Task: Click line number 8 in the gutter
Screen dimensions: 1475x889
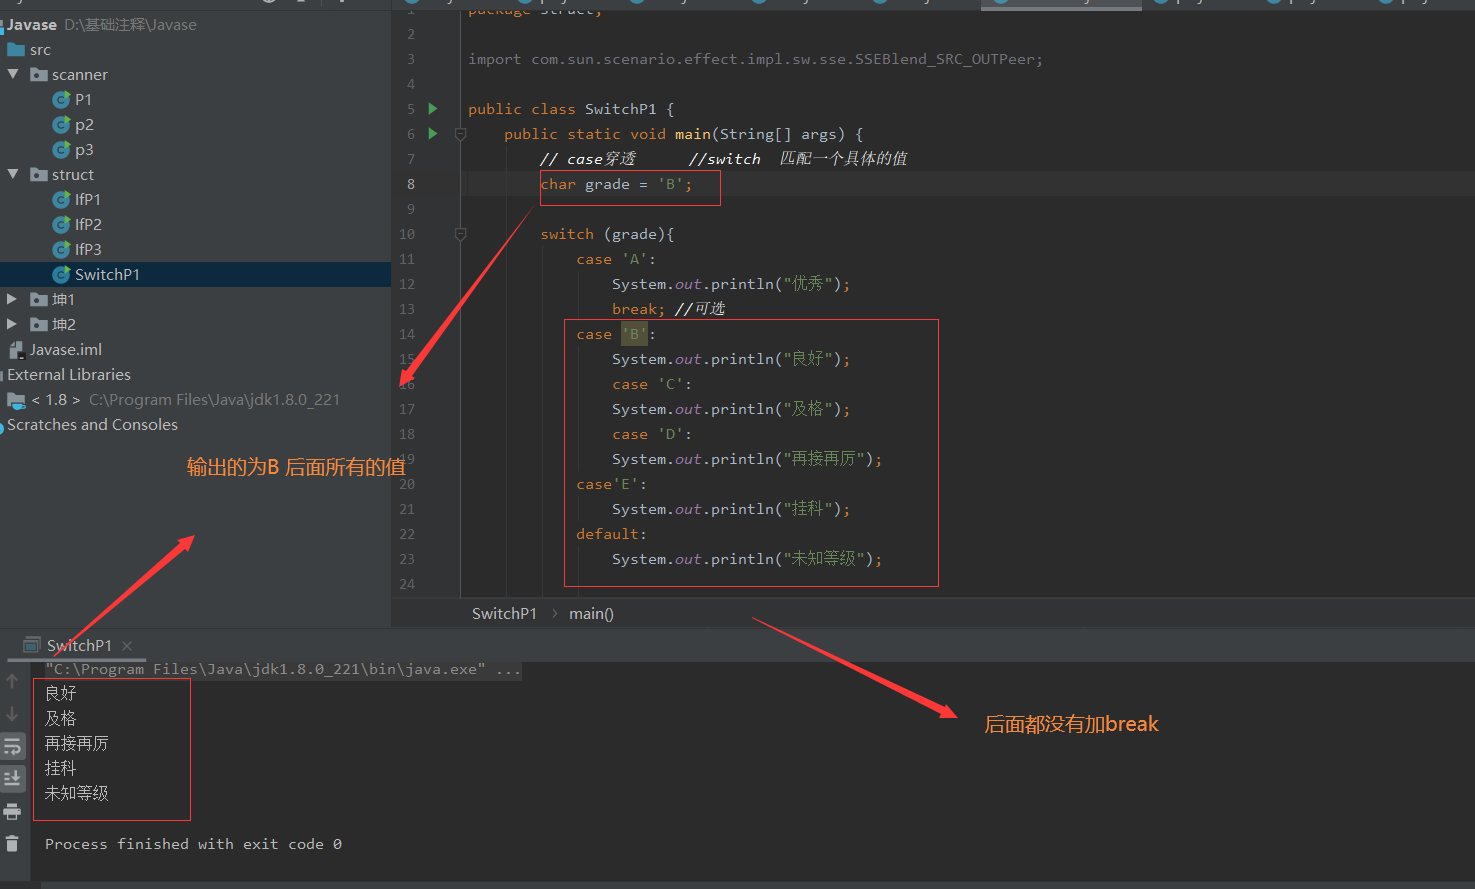Action: [x=411, y=184]
